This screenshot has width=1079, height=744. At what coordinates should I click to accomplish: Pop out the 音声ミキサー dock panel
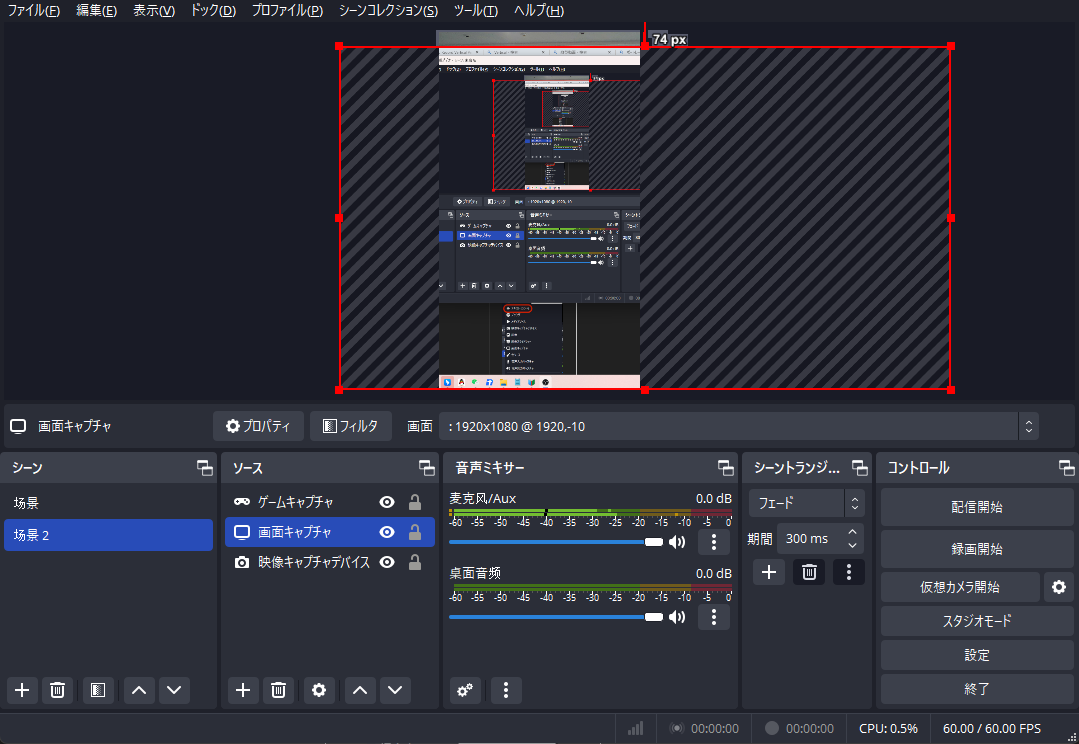(726, 468)
